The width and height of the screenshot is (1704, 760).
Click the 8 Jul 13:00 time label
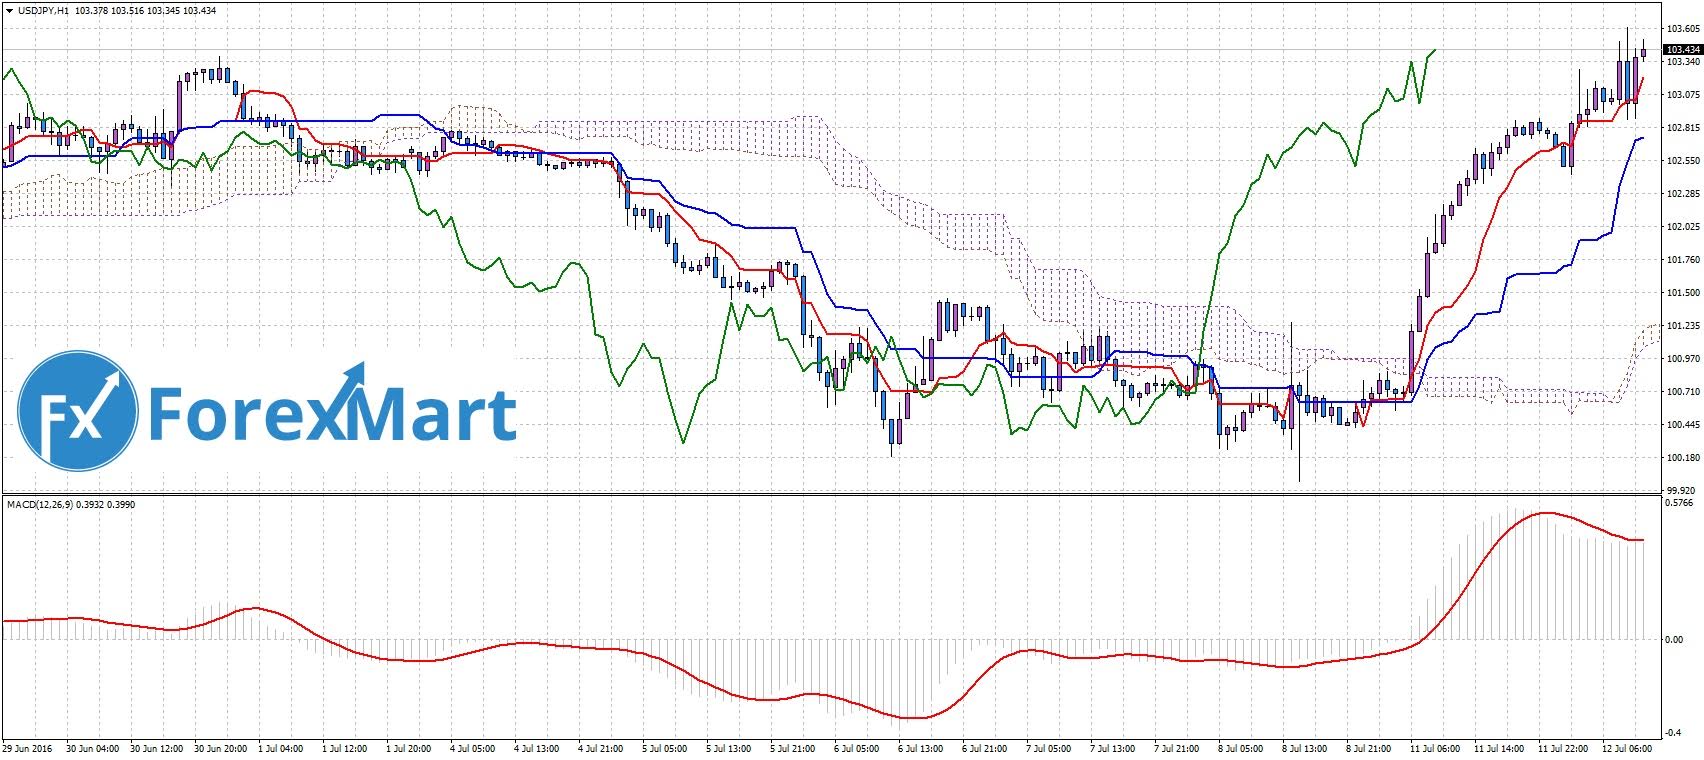(1306, 748)
